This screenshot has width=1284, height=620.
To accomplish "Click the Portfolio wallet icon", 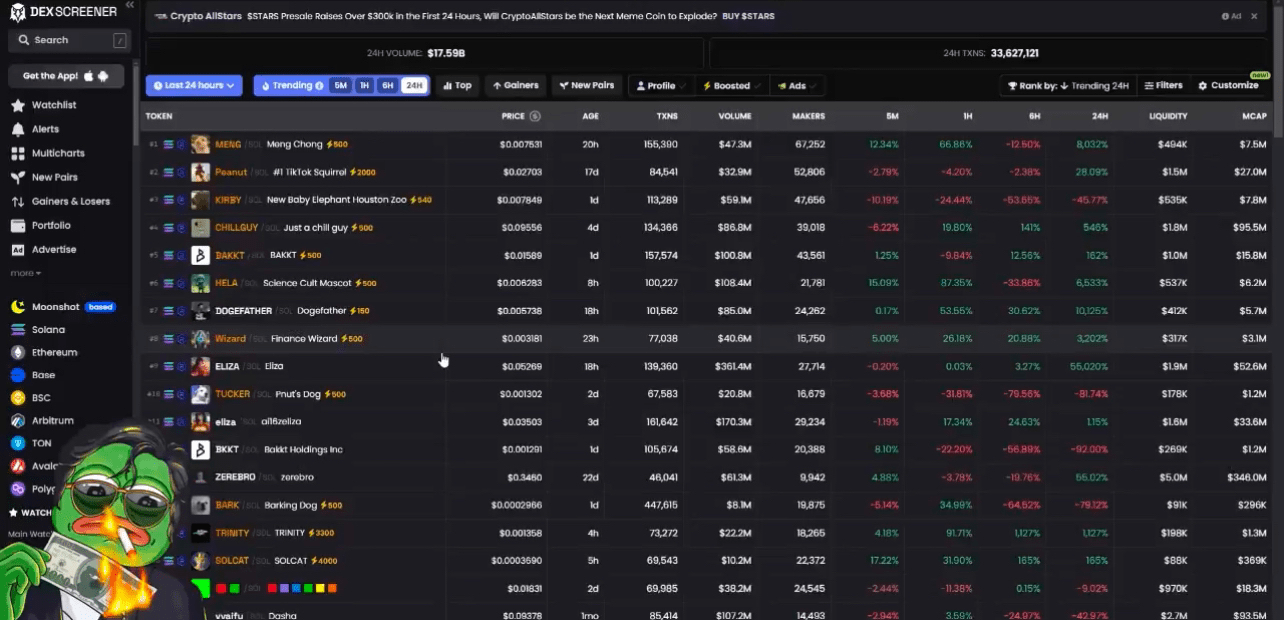I will click(x=18, y=225).
